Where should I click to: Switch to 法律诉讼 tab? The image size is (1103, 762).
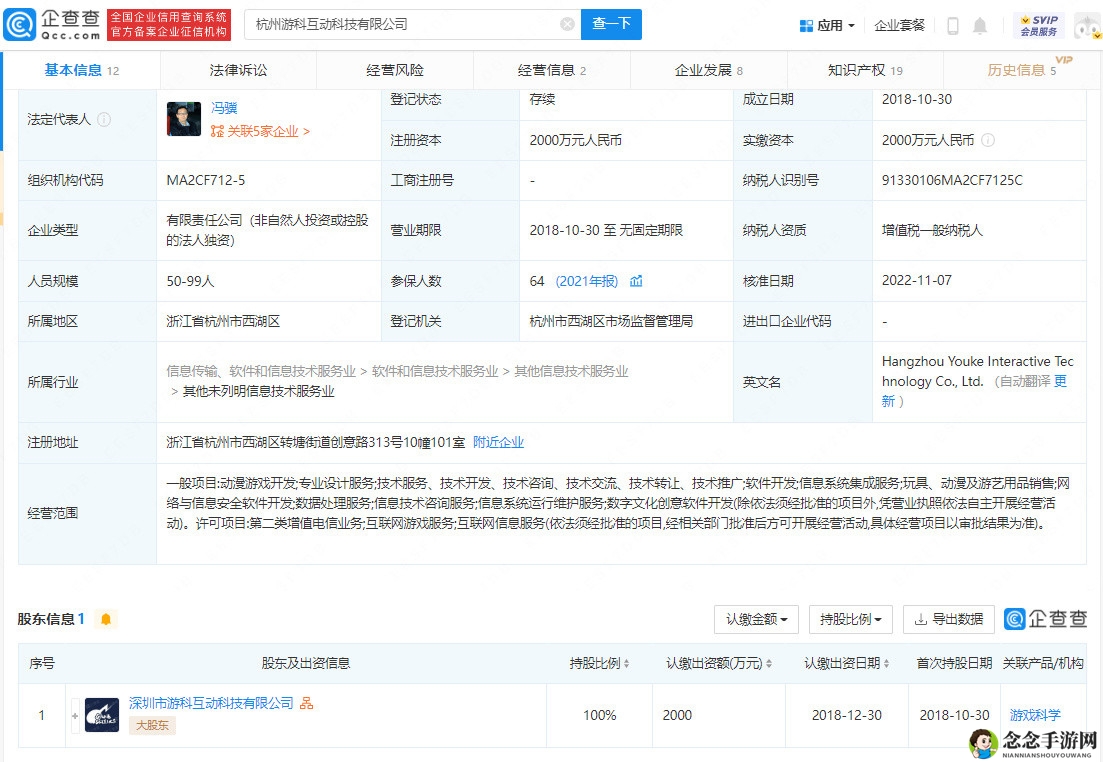coord(238,70)
